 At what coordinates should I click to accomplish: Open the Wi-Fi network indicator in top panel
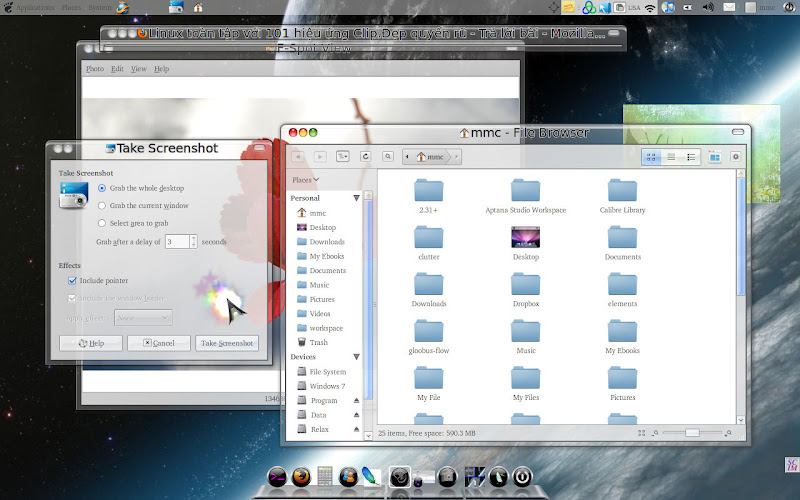[650, 8]
